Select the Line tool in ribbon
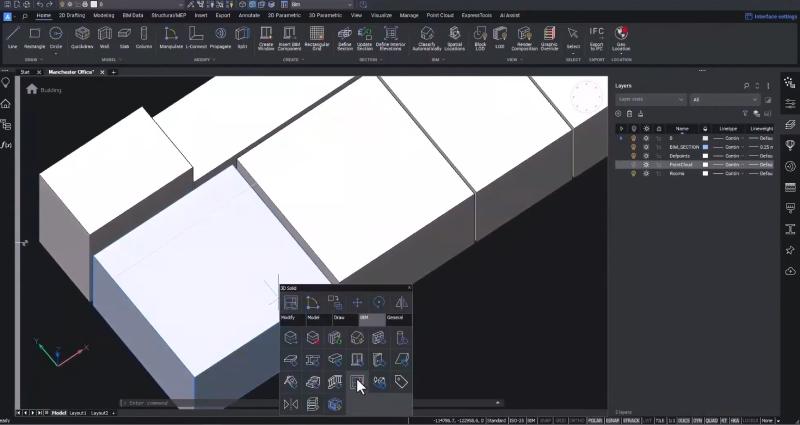The width and height of the screenshot is (800, 425). click(x=13, y=38)
